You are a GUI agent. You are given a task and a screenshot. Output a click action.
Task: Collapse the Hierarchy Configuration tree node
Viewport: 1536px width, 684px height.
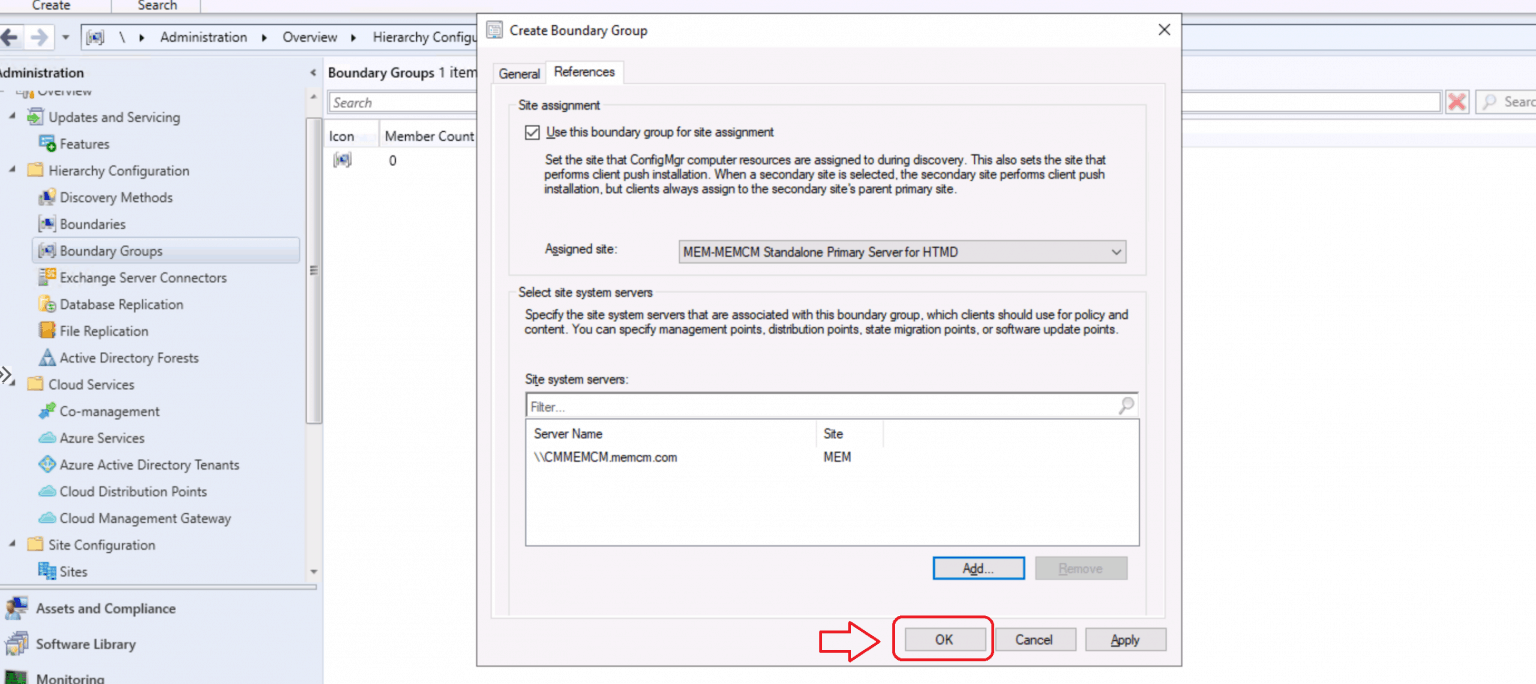tap(13, 171)
